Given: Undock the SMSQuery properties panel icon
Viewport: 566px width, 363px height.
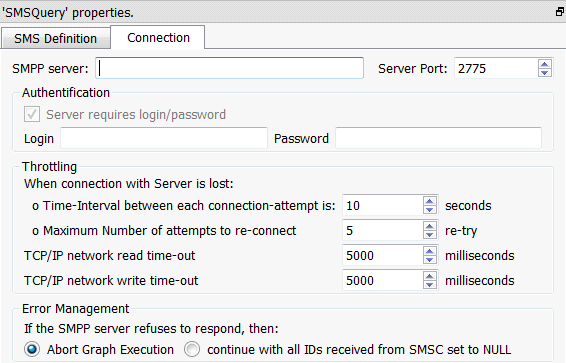Looking at the screenshot, I should click(559, 12).
